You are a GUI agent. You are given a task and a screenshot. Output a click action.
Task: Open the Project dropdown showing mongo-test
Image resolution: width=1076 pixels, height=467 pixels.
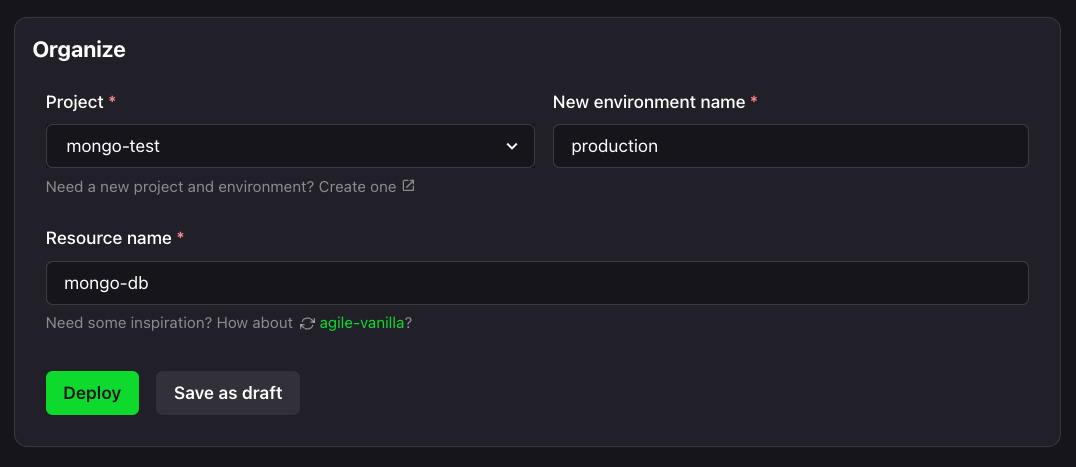click(x=290, y=146)
